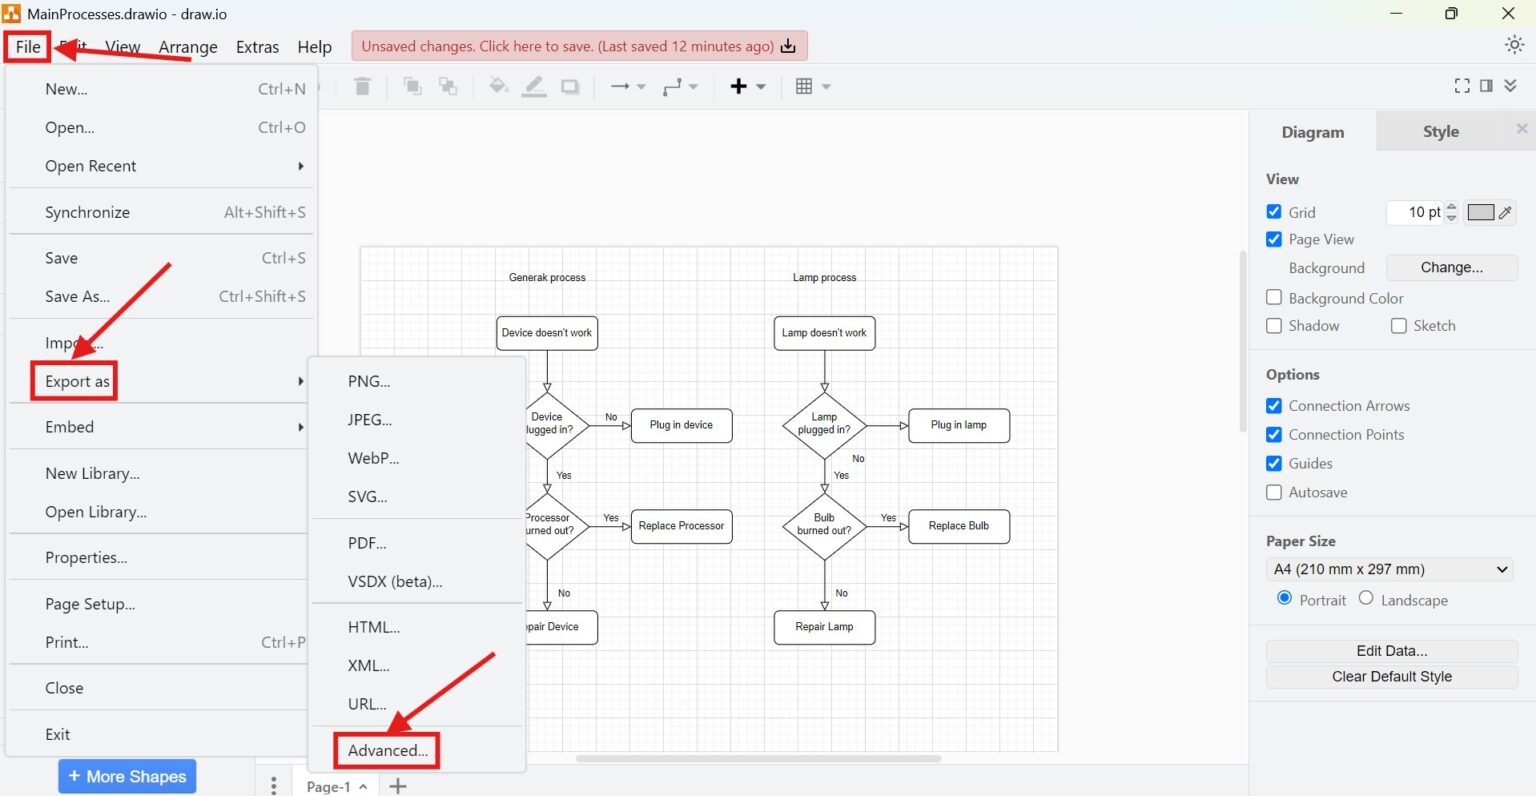The width and height of the screenshot is (1536, 796).
Task: Switch to the Diagram tab
Action: 1312,131
